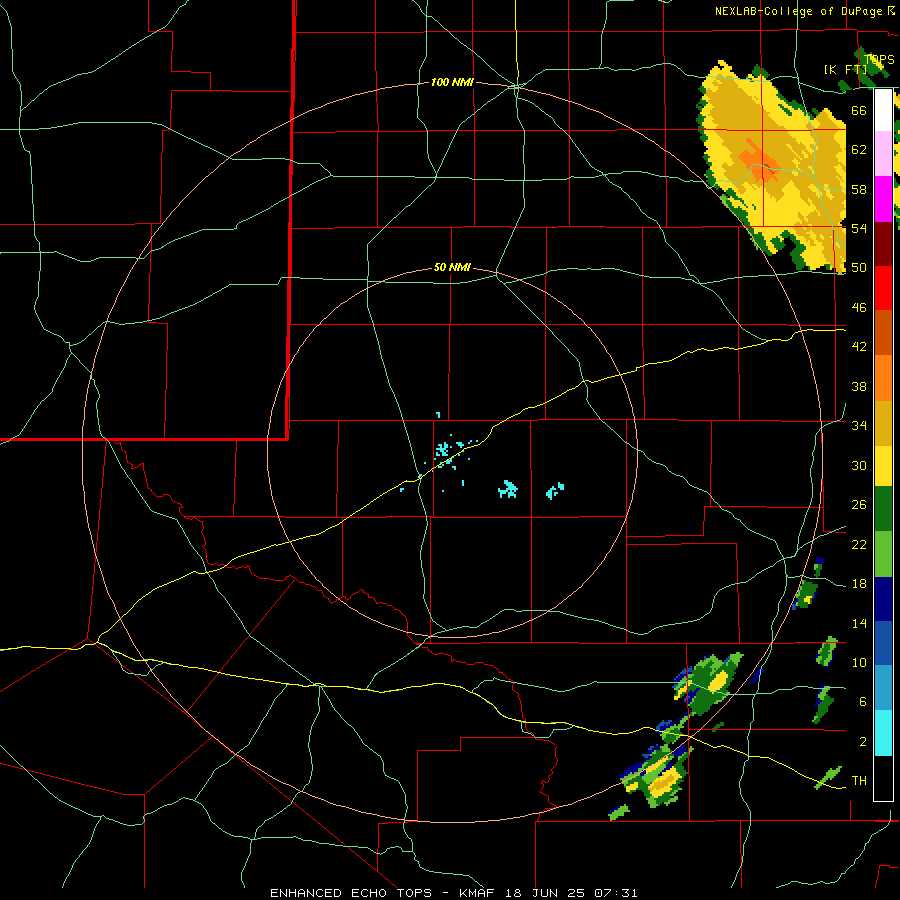
Task: Select the white swatch at top of legend
Action: [x=883, y=110]
